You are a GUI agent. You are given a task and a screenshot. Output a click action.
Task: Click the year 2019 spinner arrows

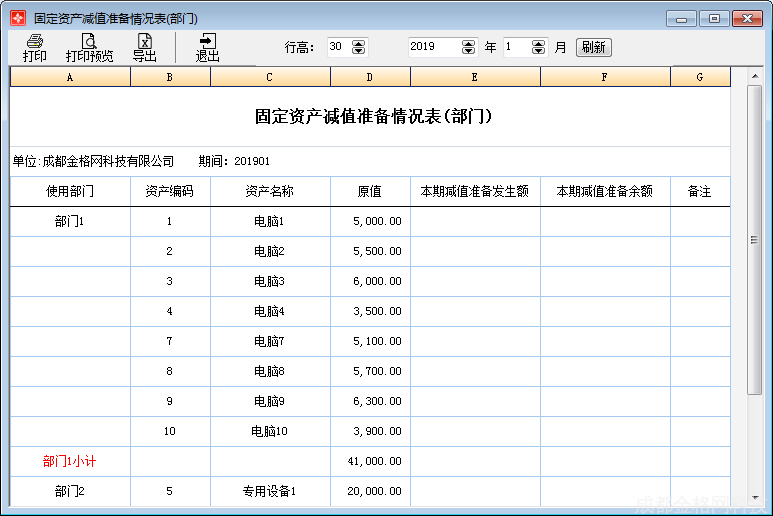tap(469, 47)
